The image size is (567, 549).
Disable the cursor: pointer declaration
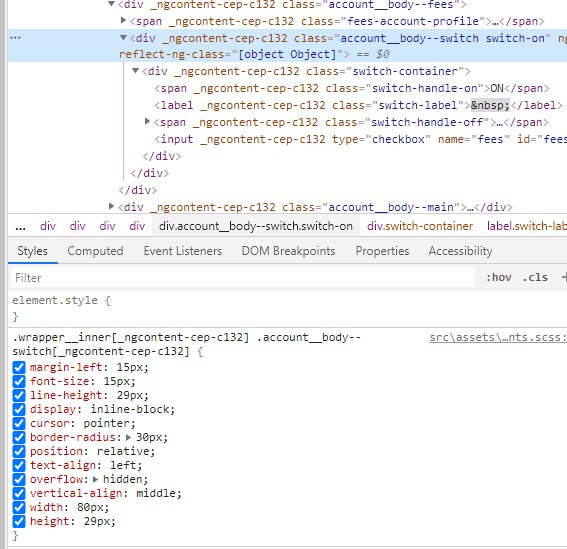pos(19,424)
